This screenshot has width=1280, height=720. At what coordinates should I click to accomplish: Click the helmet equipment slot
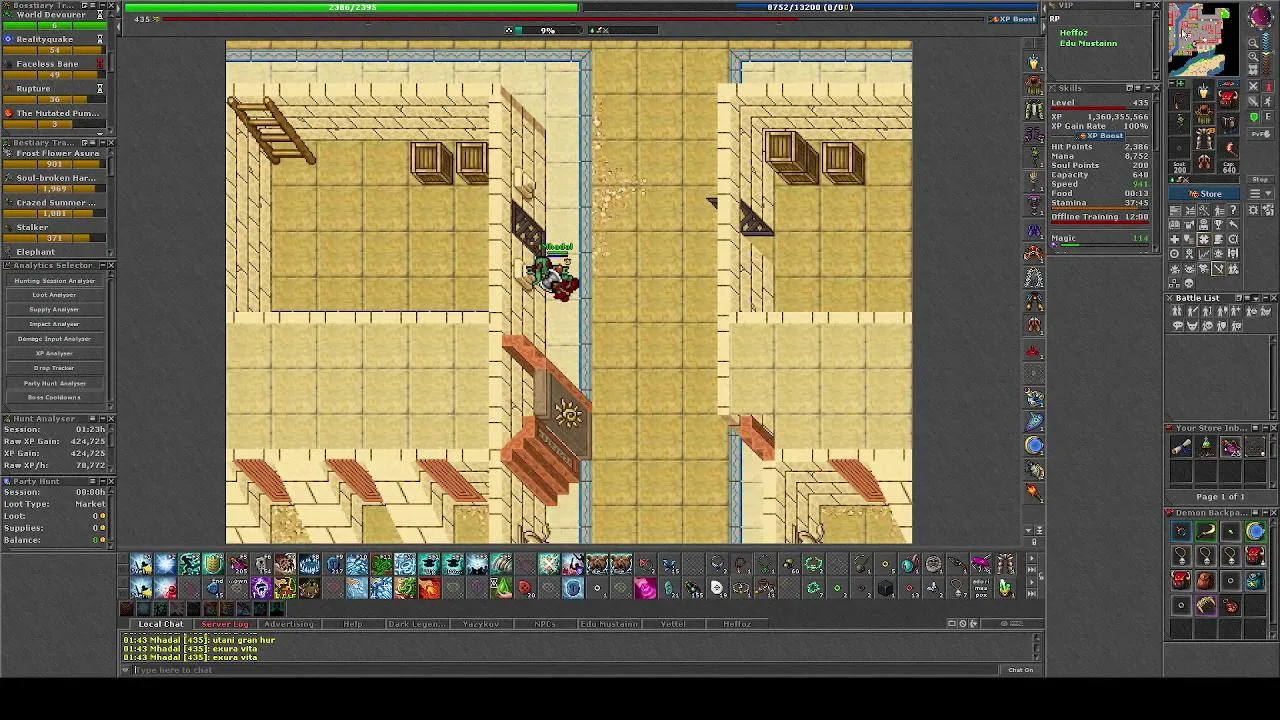click(x=1204, y=91)
